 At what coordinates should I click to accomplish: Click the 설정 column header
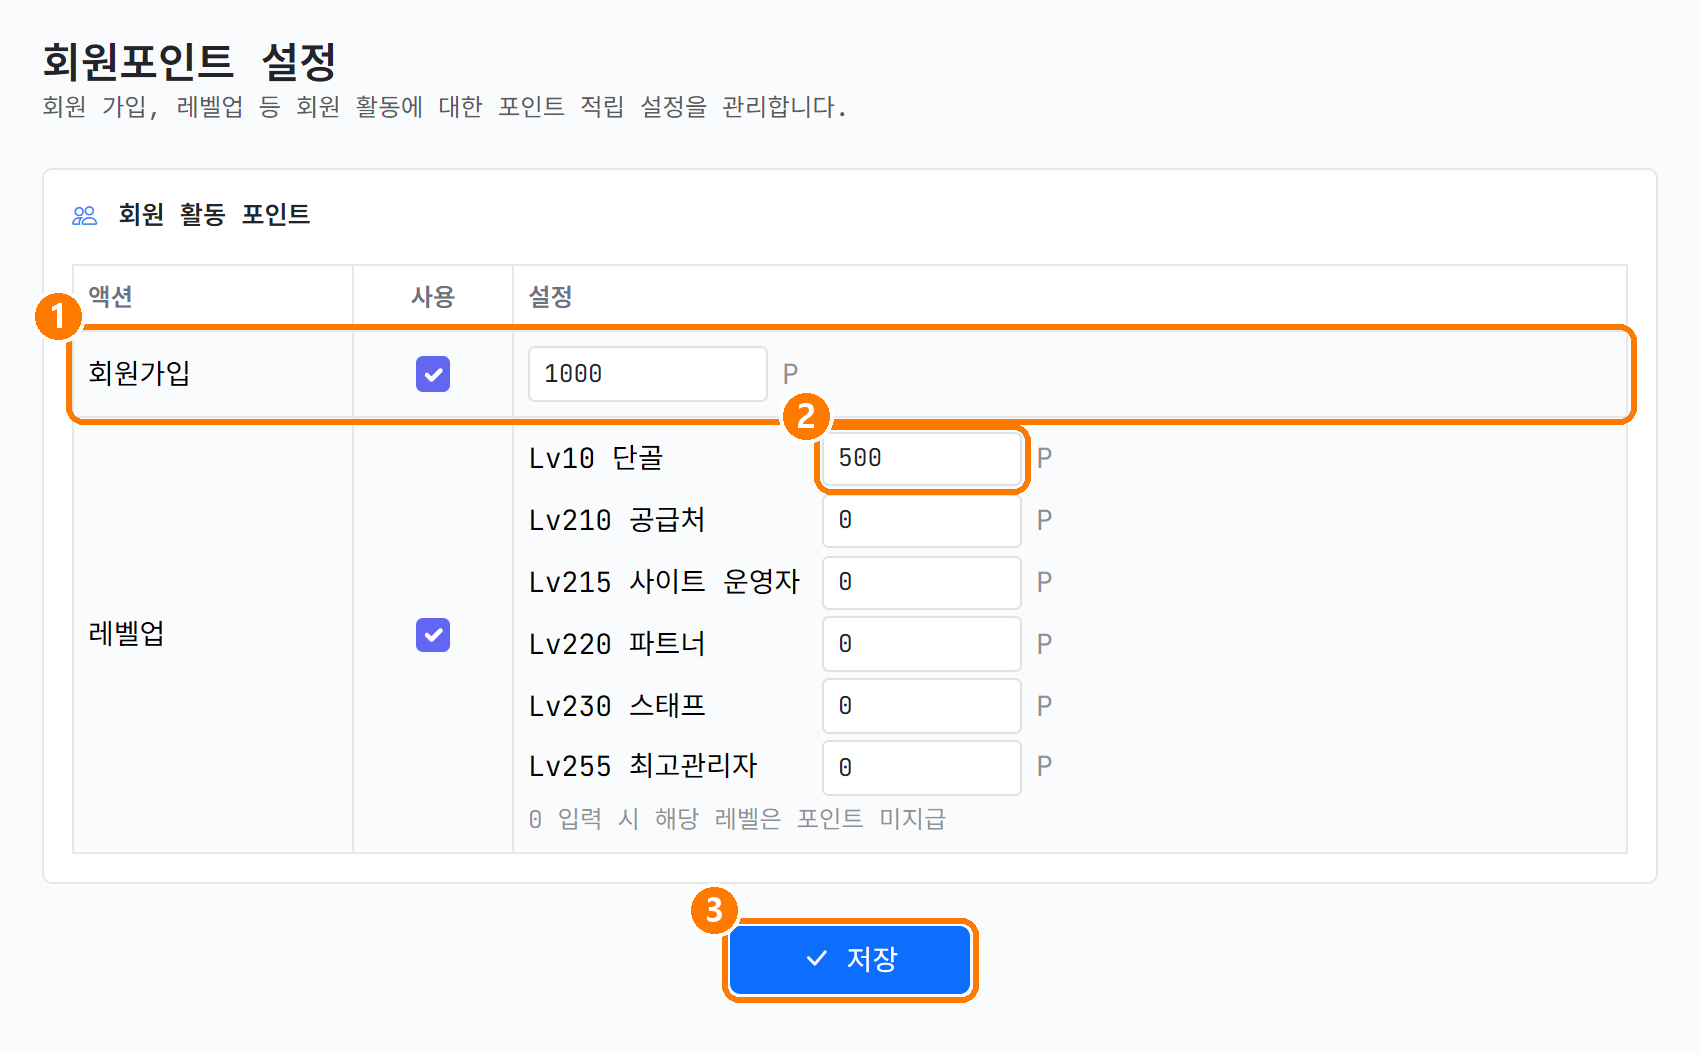[x=550, y=296]
